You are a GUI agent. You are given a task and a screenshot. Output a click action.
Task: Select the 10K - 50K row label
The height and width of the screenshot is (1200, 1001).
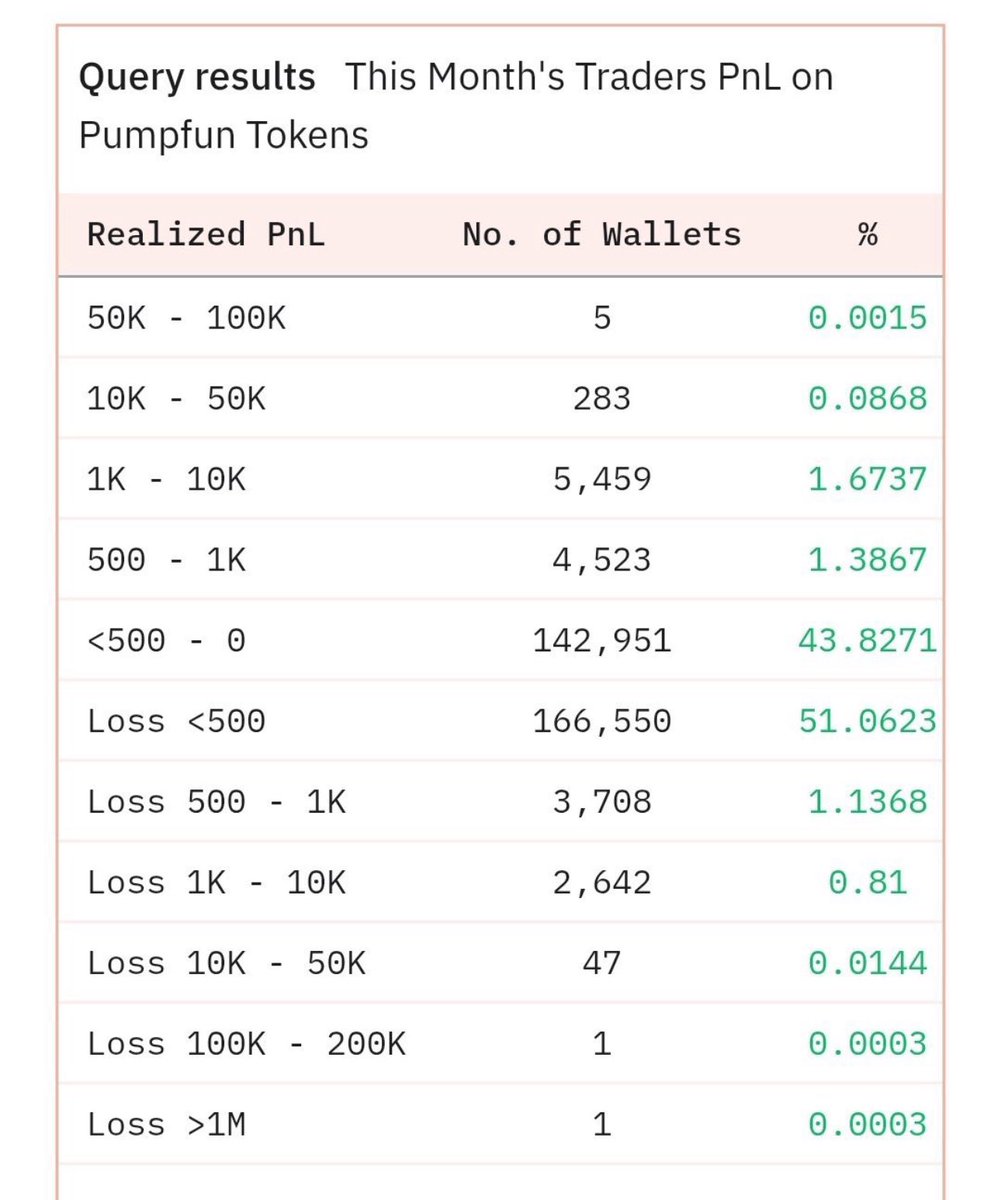(176, 399)
